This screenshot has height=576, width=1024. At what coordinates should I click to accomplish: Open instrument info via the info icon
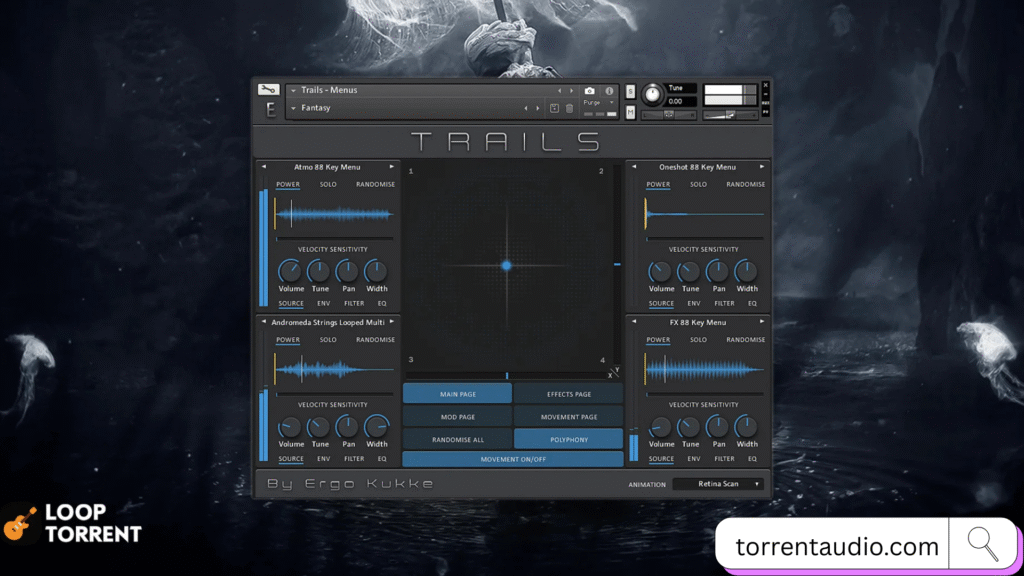pos(609,91)
